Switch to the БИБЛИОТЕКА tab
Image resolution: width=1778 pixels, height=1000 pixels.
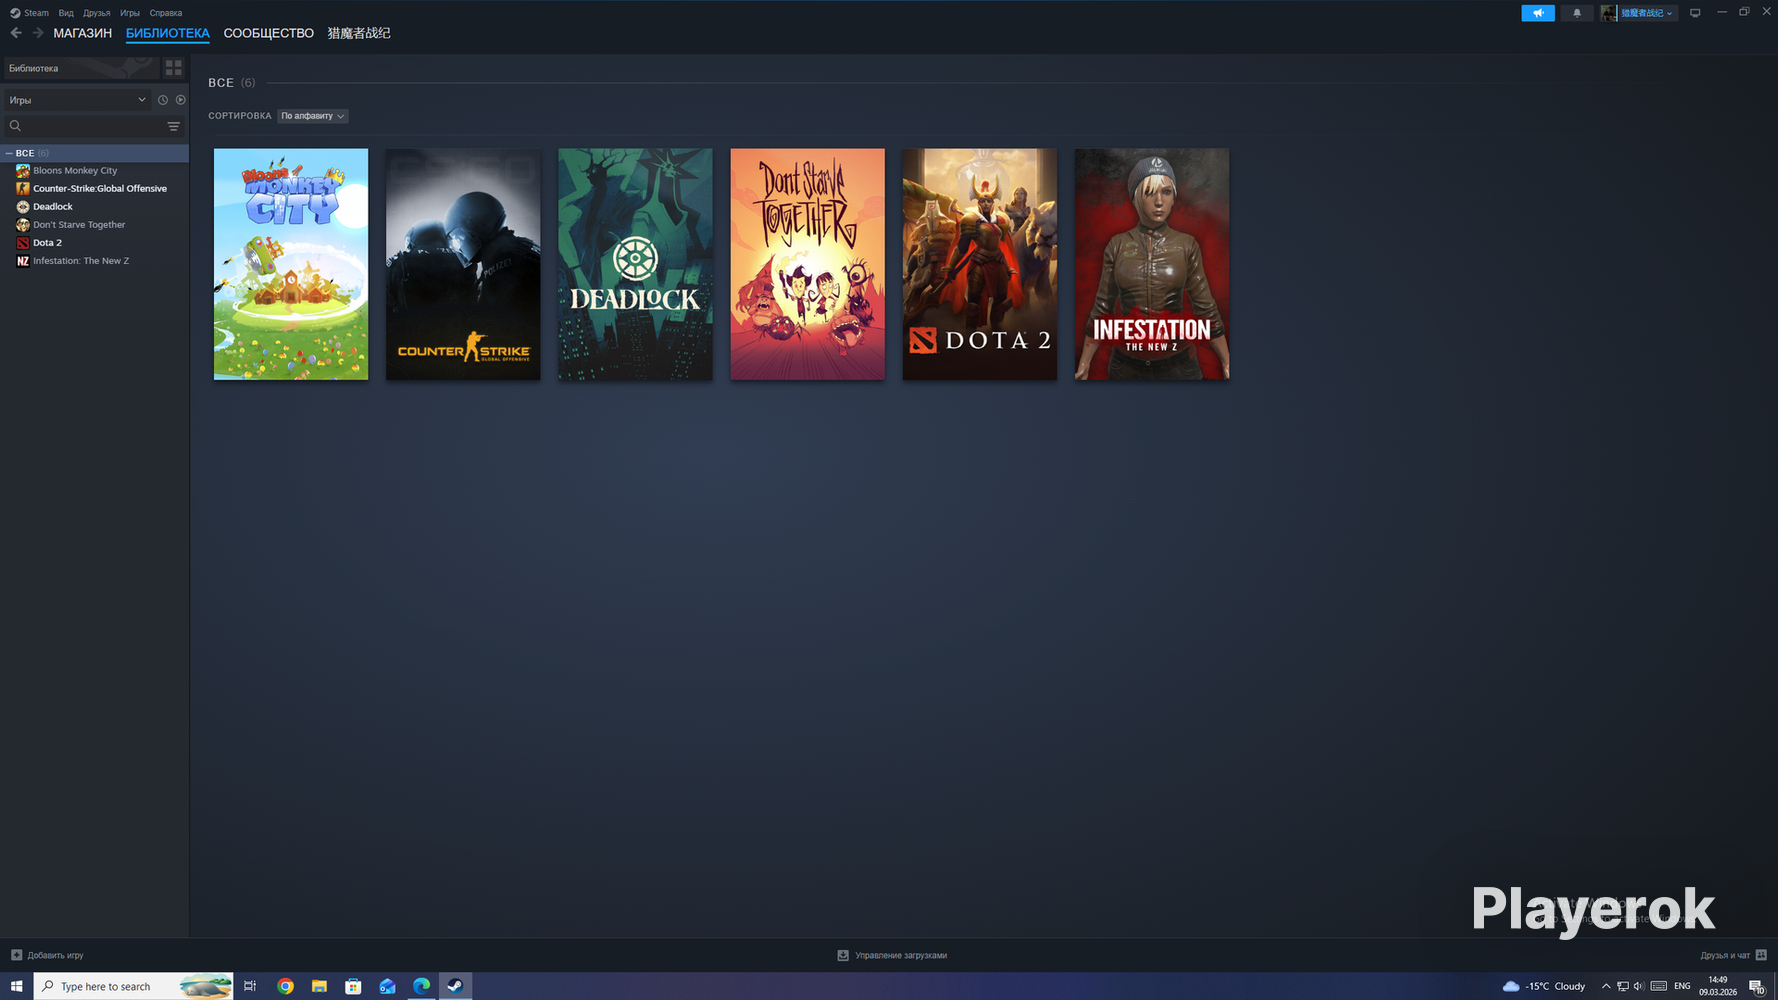(168, 33)
